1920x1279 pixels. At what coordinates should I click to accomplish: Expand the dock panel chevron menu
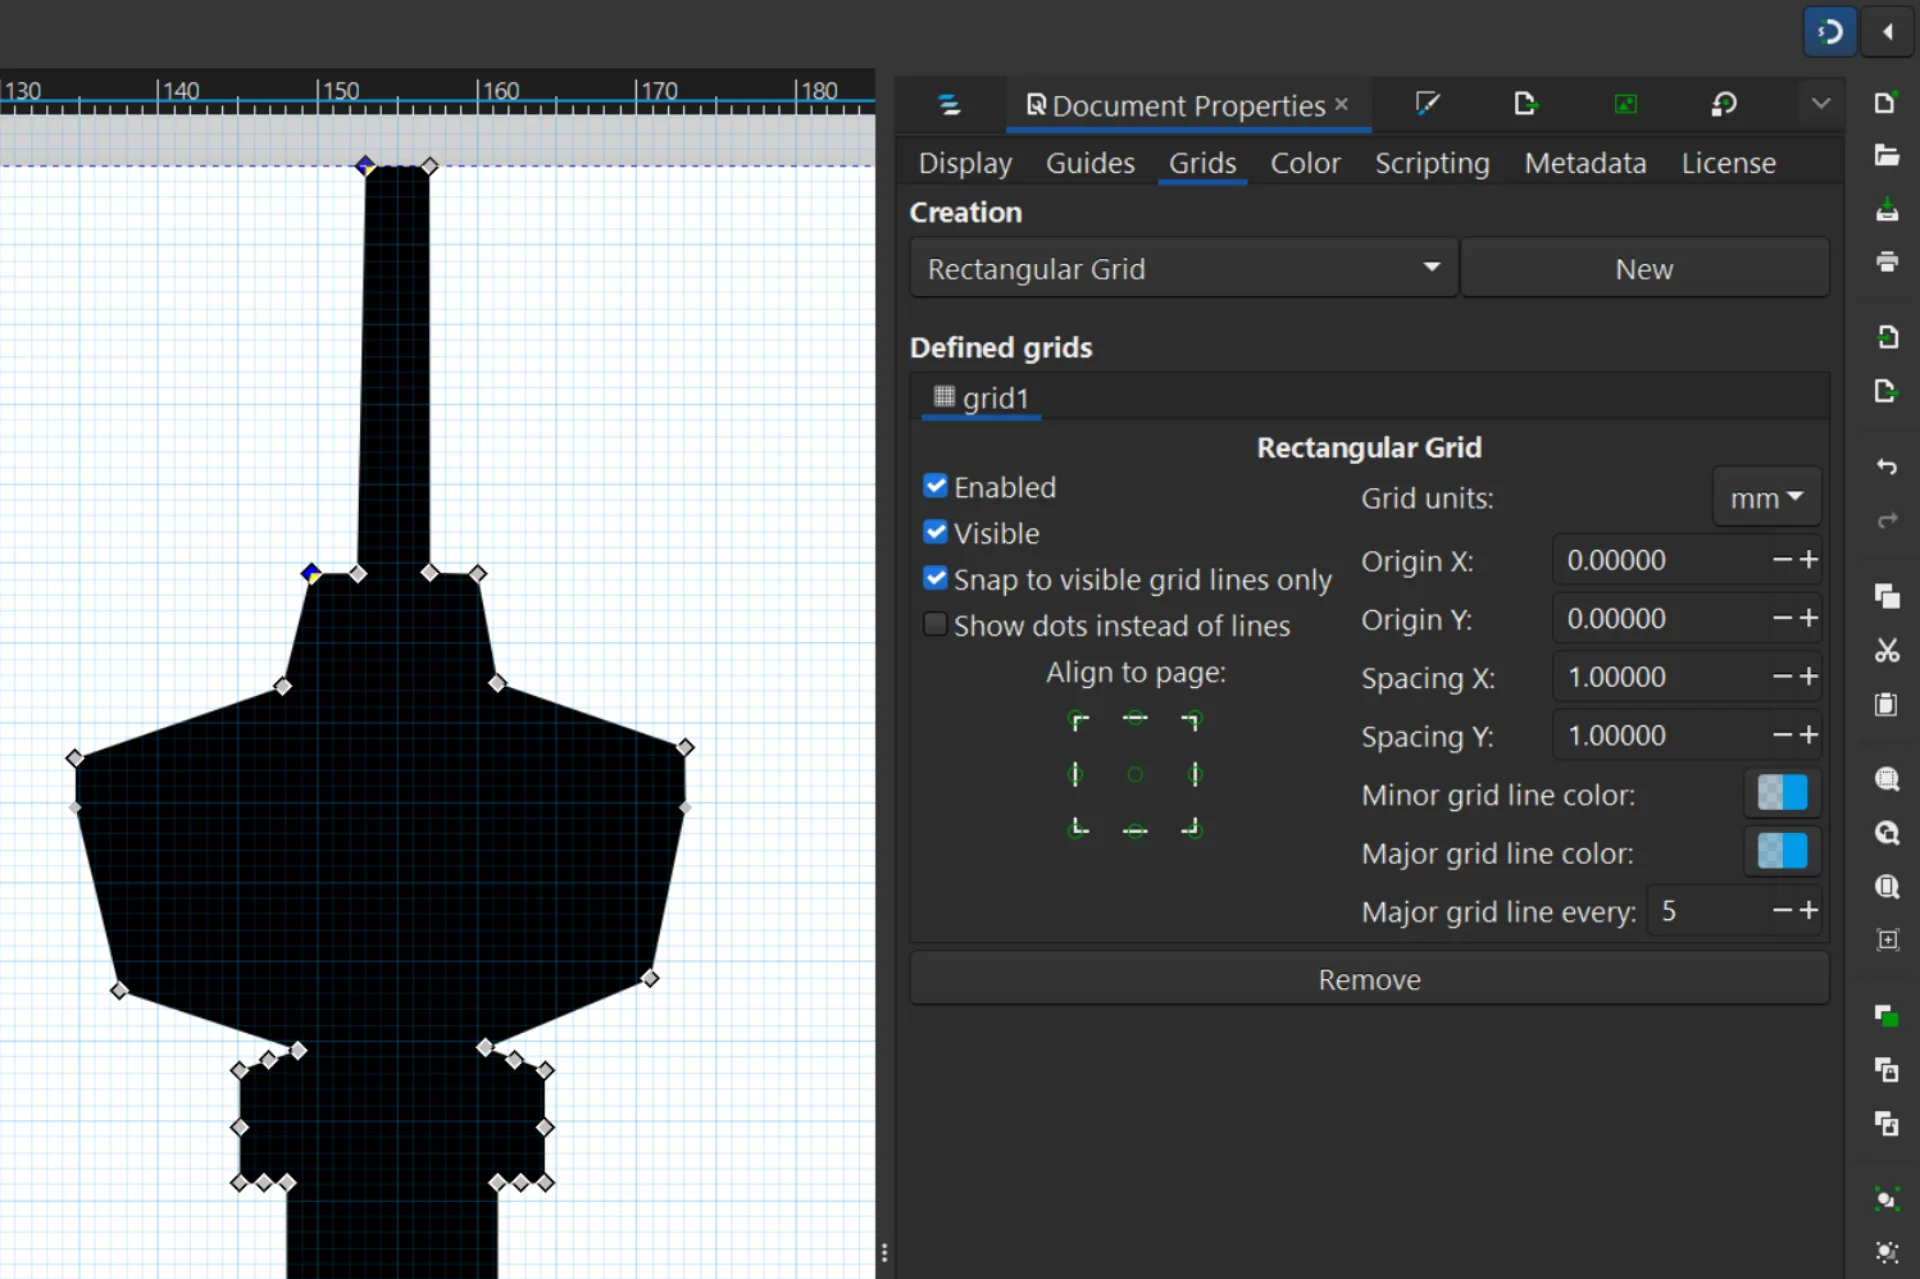(x=1820, y=104)
